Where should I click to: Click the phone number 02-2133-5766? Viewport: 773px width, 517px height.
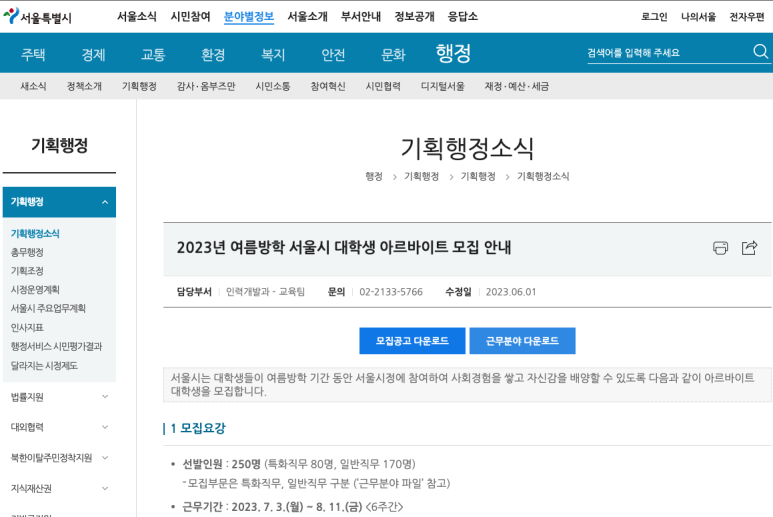[x=391, y=292]
